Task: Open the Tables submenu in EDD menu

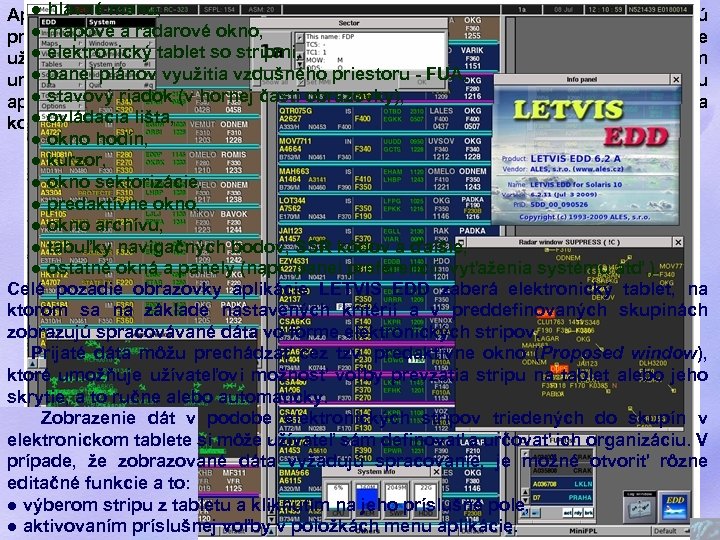Action: coord(62,64)
